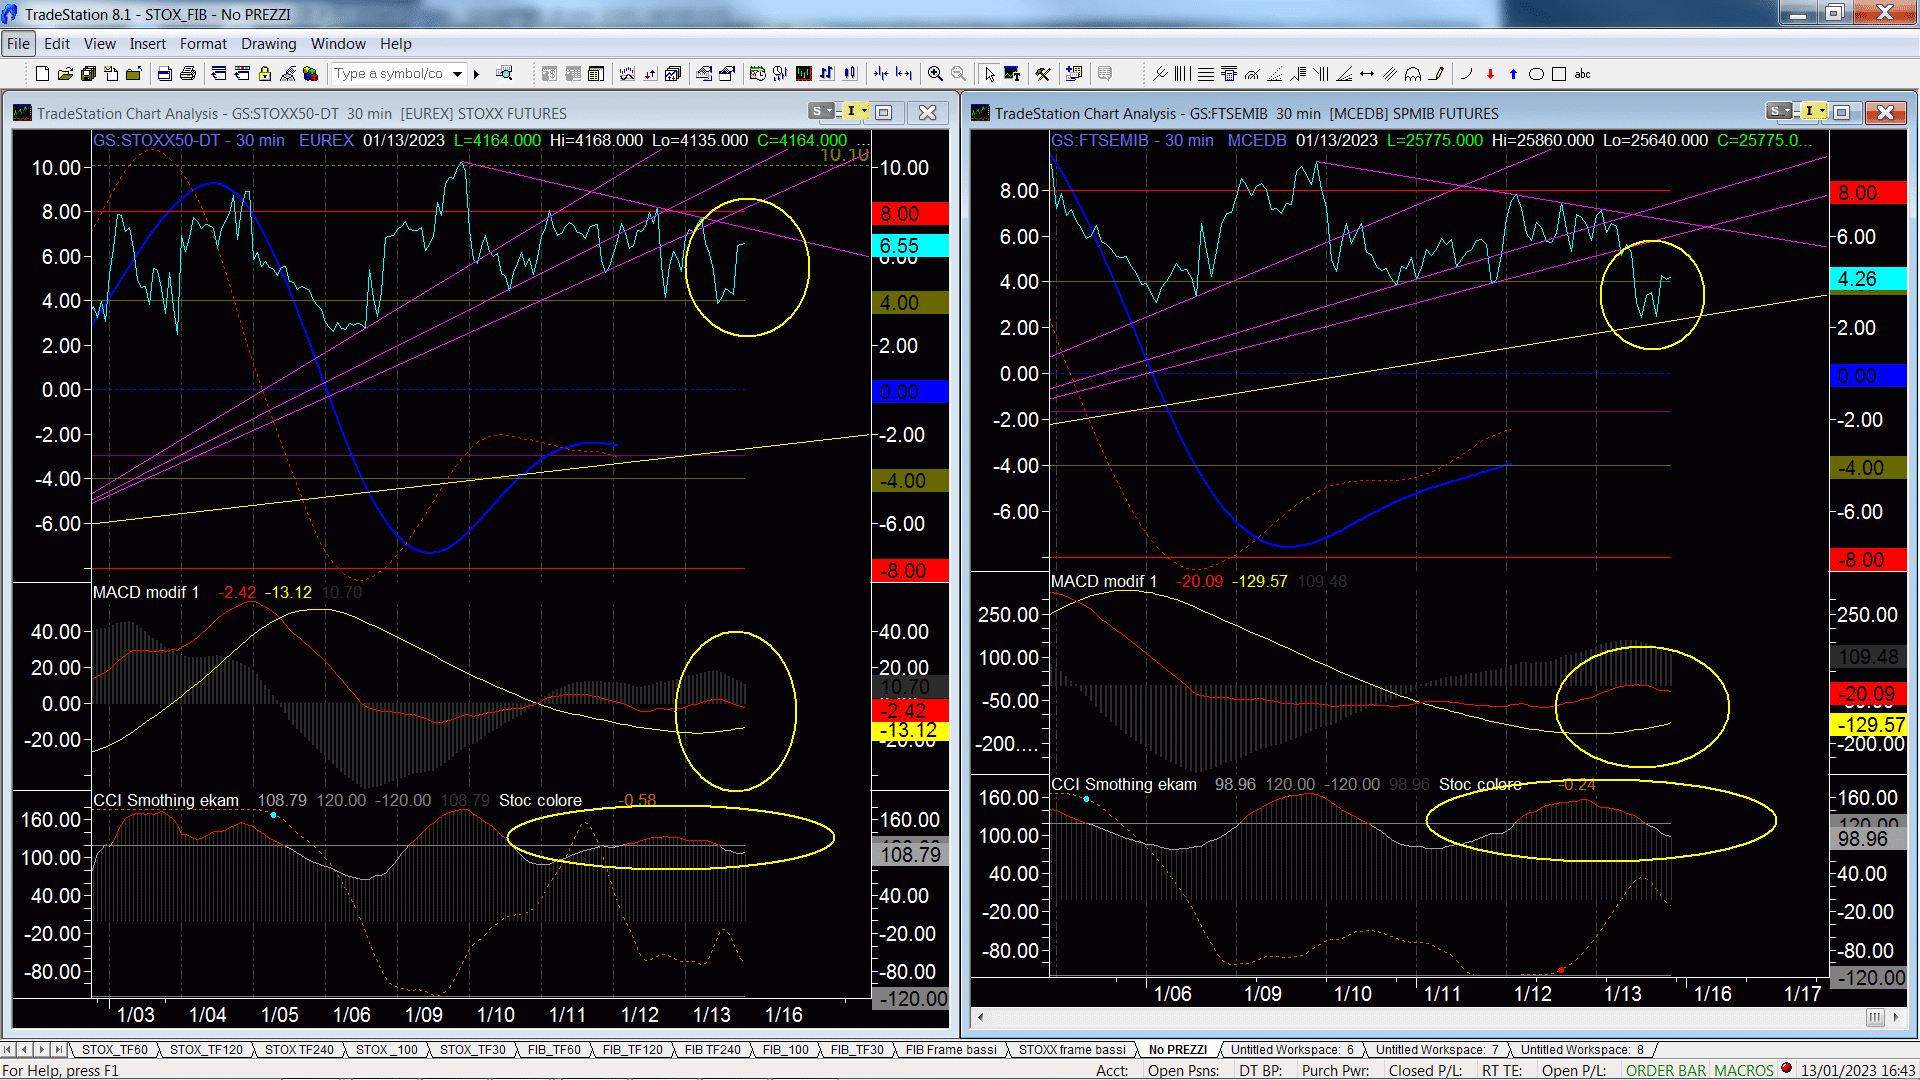Maximize the STOXX50 chart window

click(884, 112)
